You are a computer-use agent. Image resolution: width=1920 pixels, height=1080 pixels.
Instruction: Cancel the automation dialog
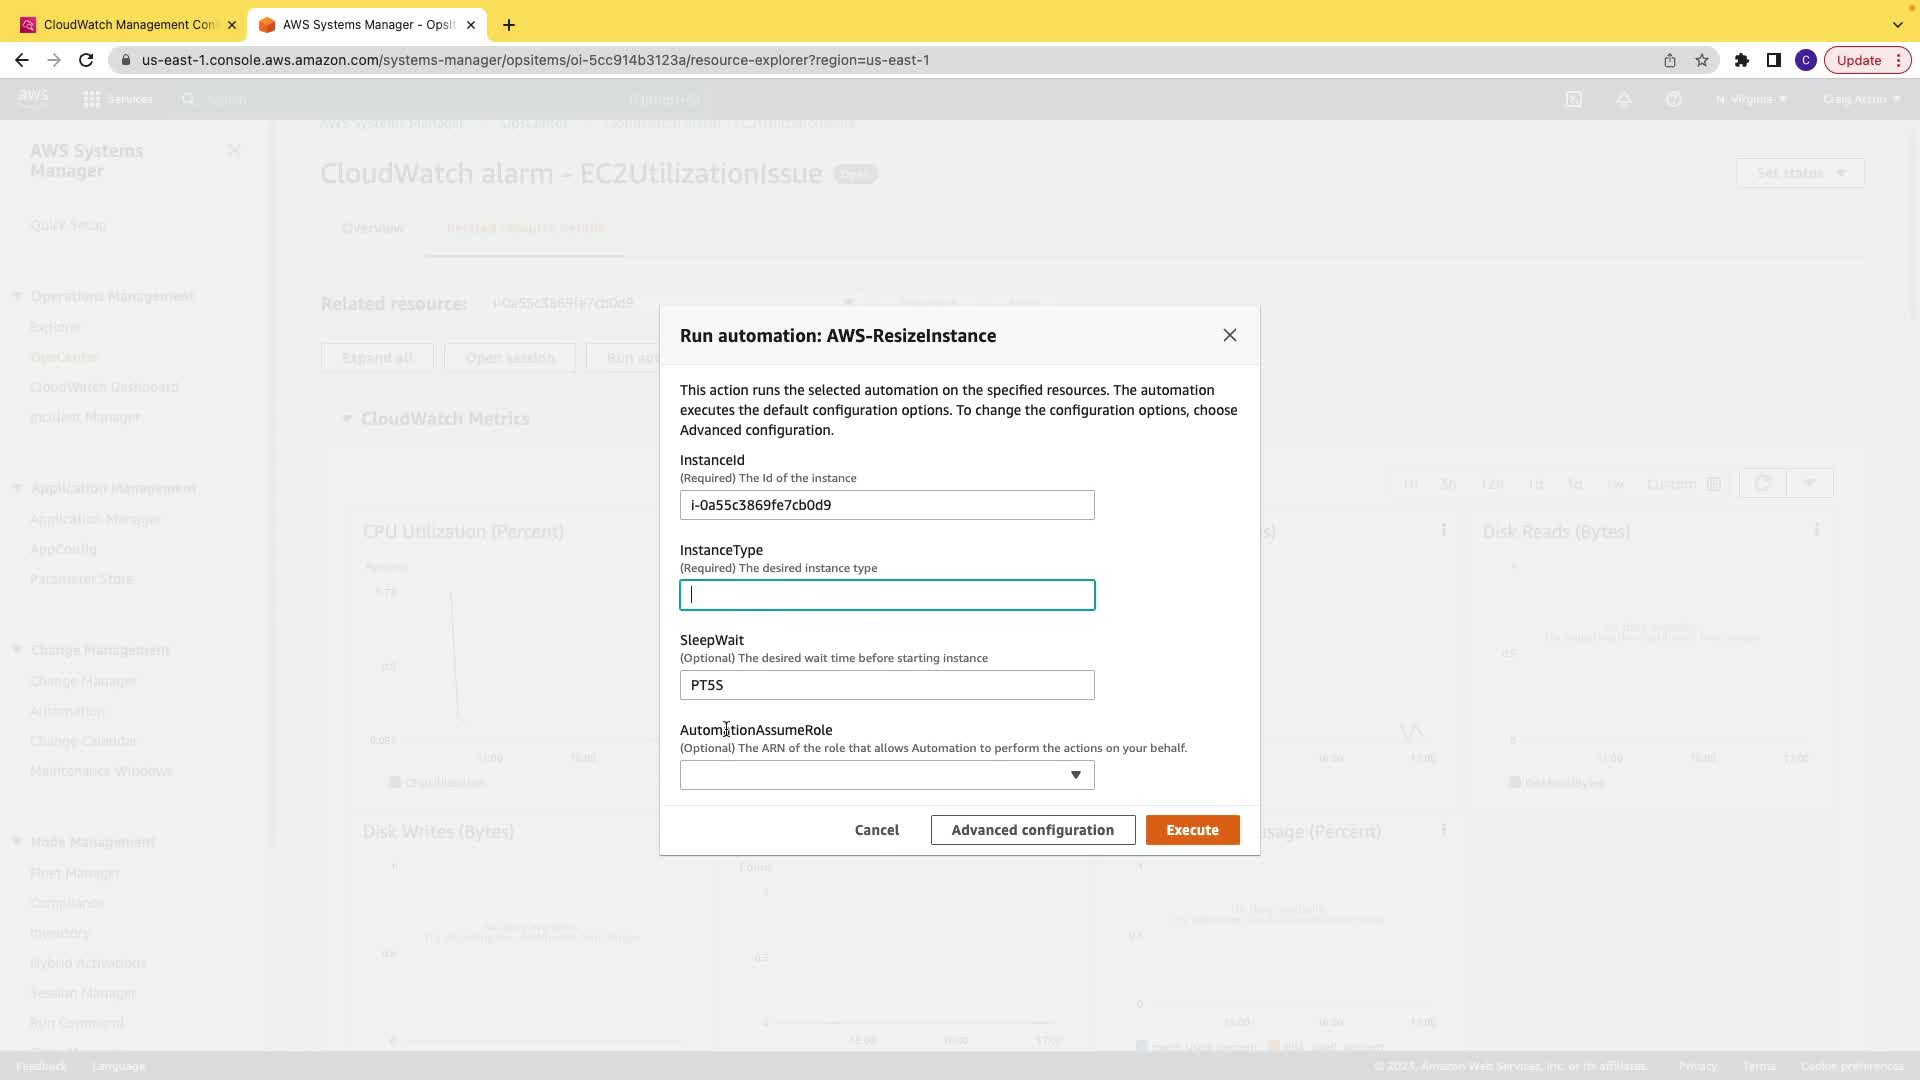point(876,830)
